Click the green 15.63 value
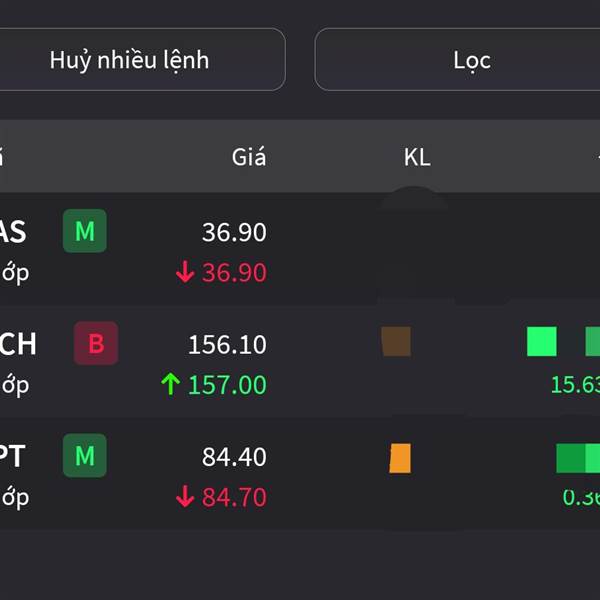Screen dimensions: 600x600 click(575, 385)
